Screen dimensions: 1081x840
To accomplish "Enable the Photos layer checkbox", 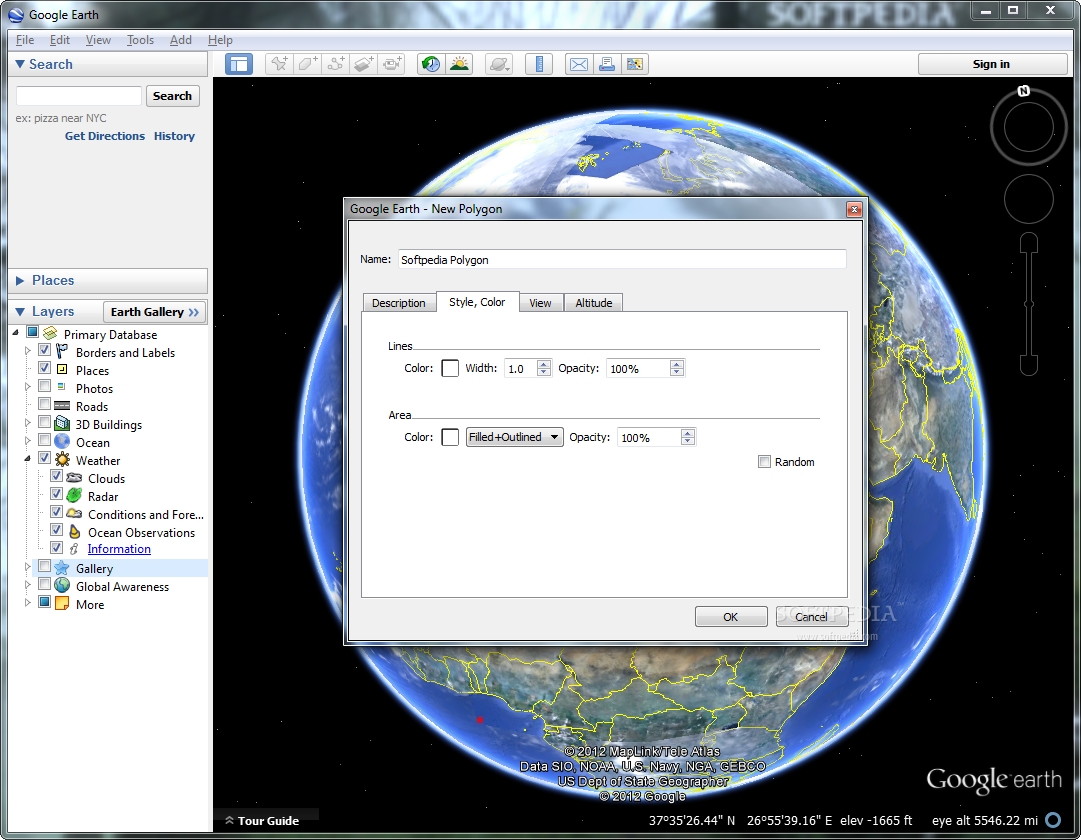I will [x=44, y=386].
